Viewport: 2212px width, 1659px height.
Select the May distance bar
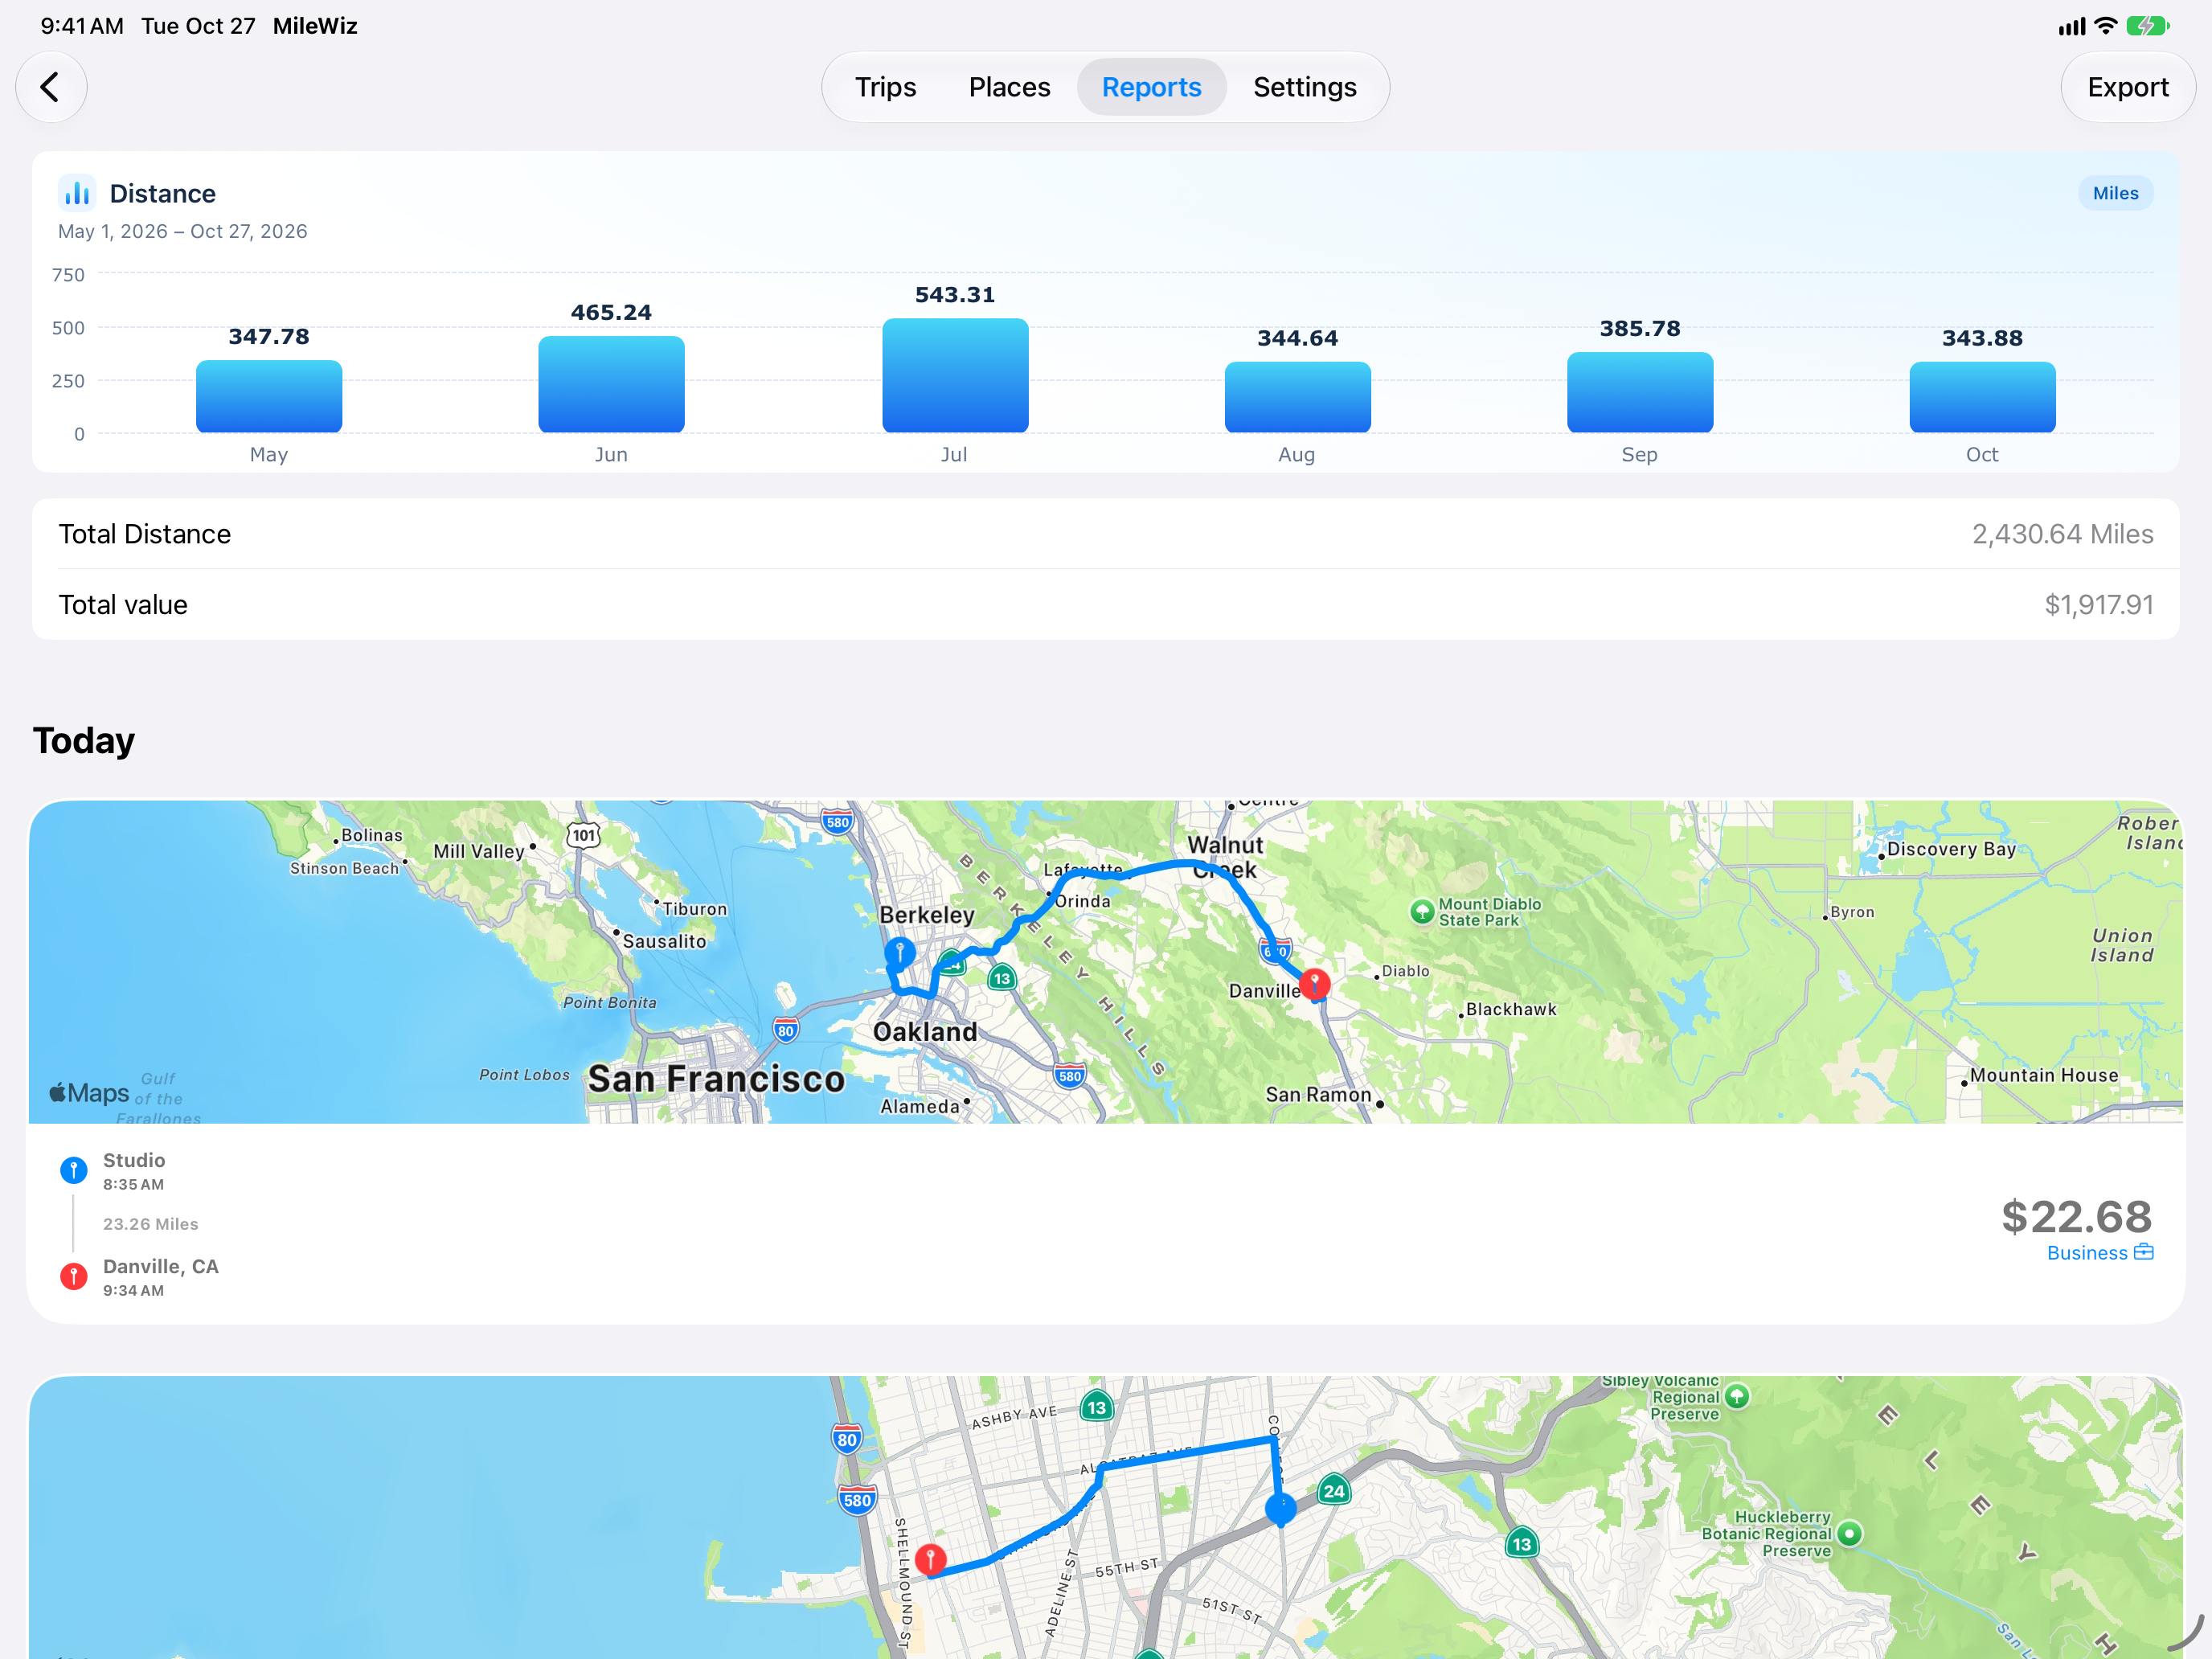(x=269, y=396)
